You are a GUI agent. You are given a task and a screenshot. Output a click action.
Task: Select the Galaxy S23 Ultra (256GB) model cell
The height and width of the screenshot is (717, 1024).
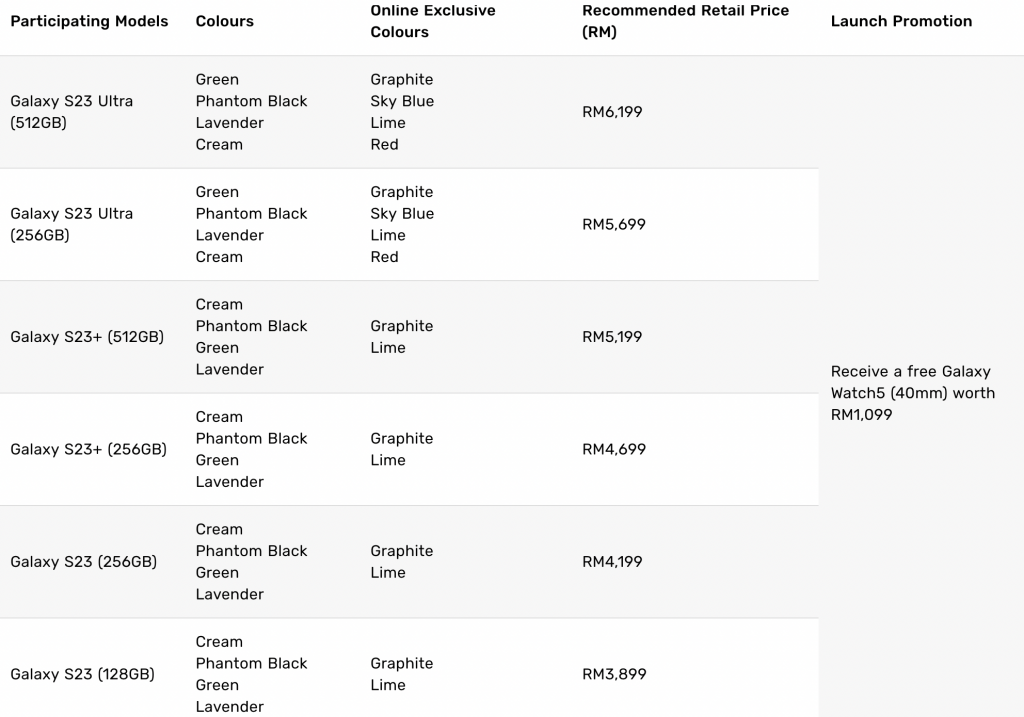[x=72, y=224]
